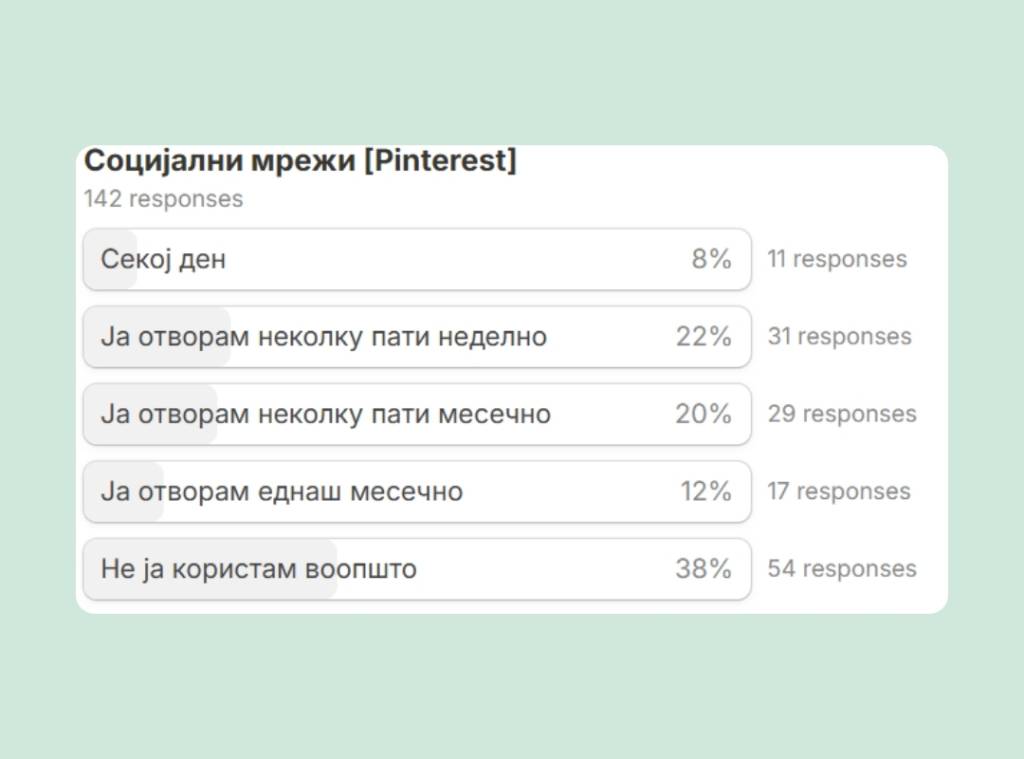Open the "31 responses" count
Screen dimensions: 1024x759
[839, 337]
